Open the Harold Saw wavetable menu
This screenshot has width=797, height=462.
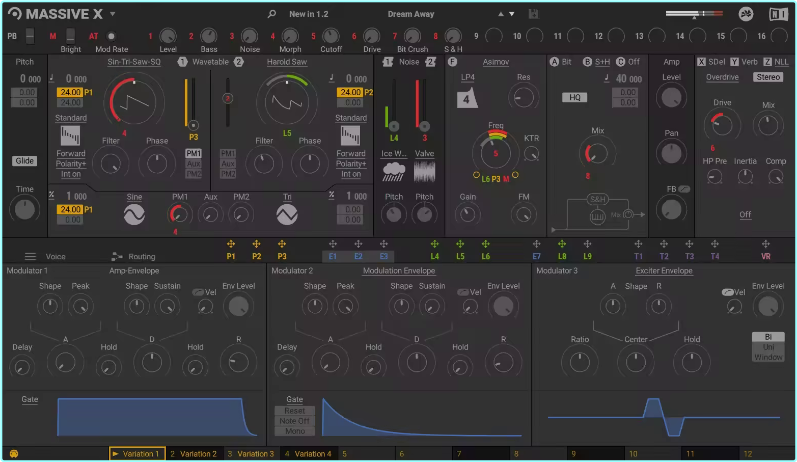tap(287, 62)
